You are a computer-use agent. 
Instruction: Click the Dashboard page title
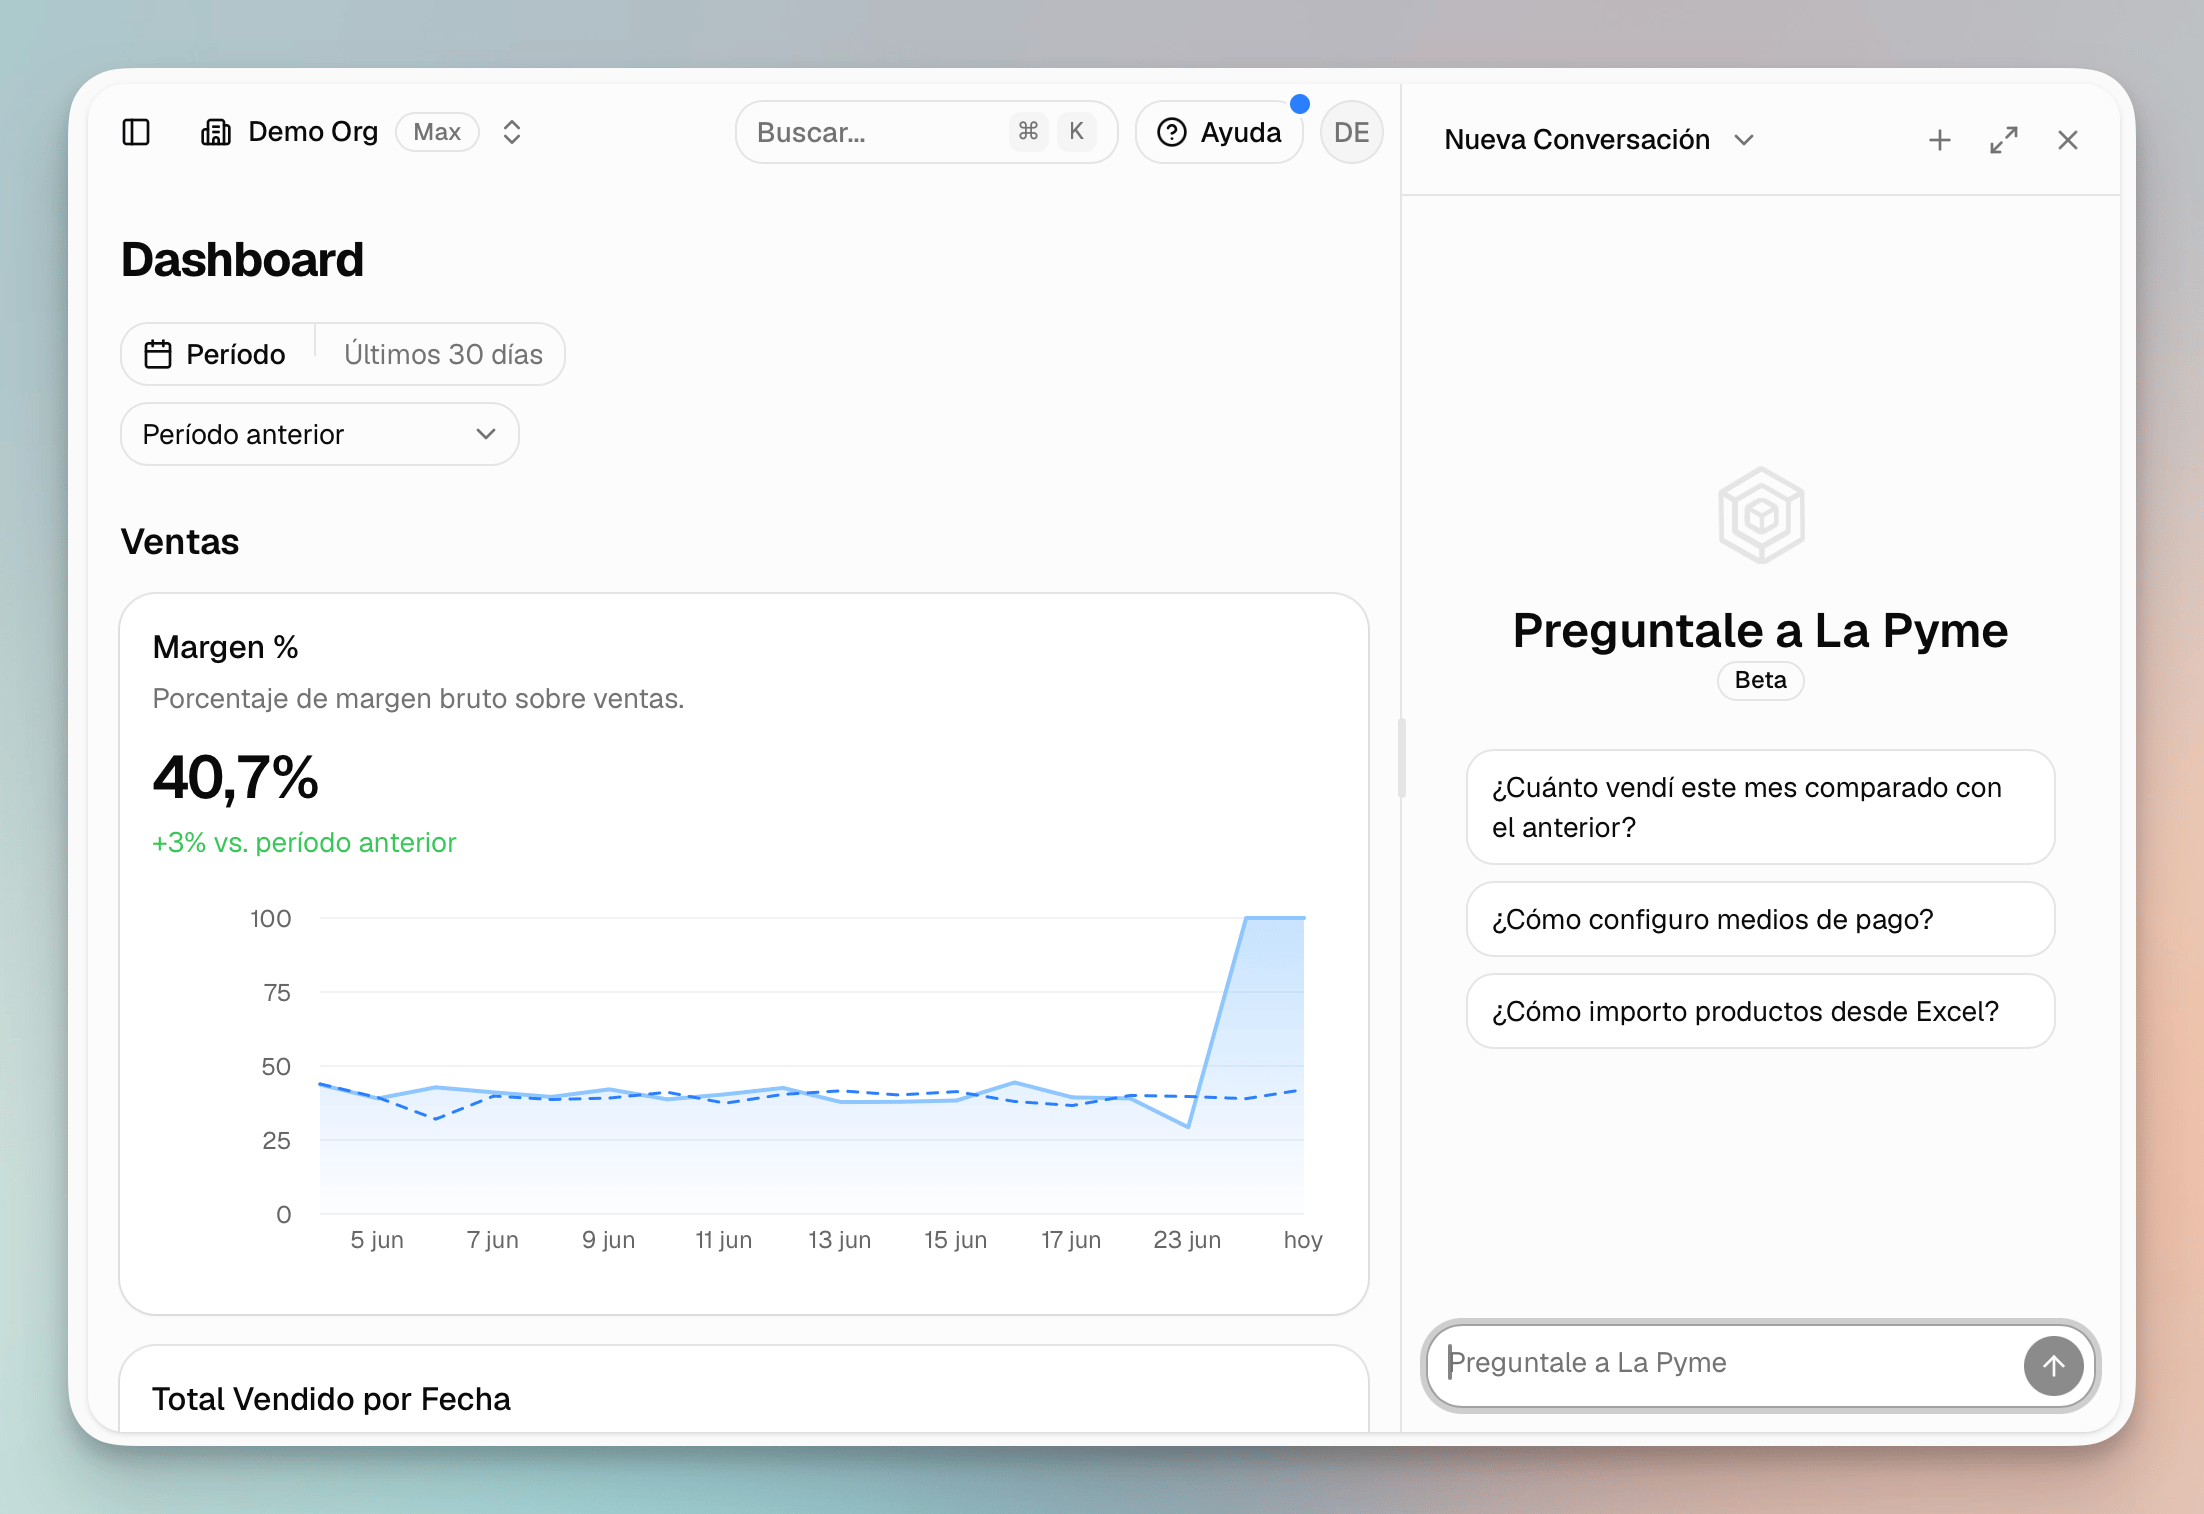[x=242, y=260]
